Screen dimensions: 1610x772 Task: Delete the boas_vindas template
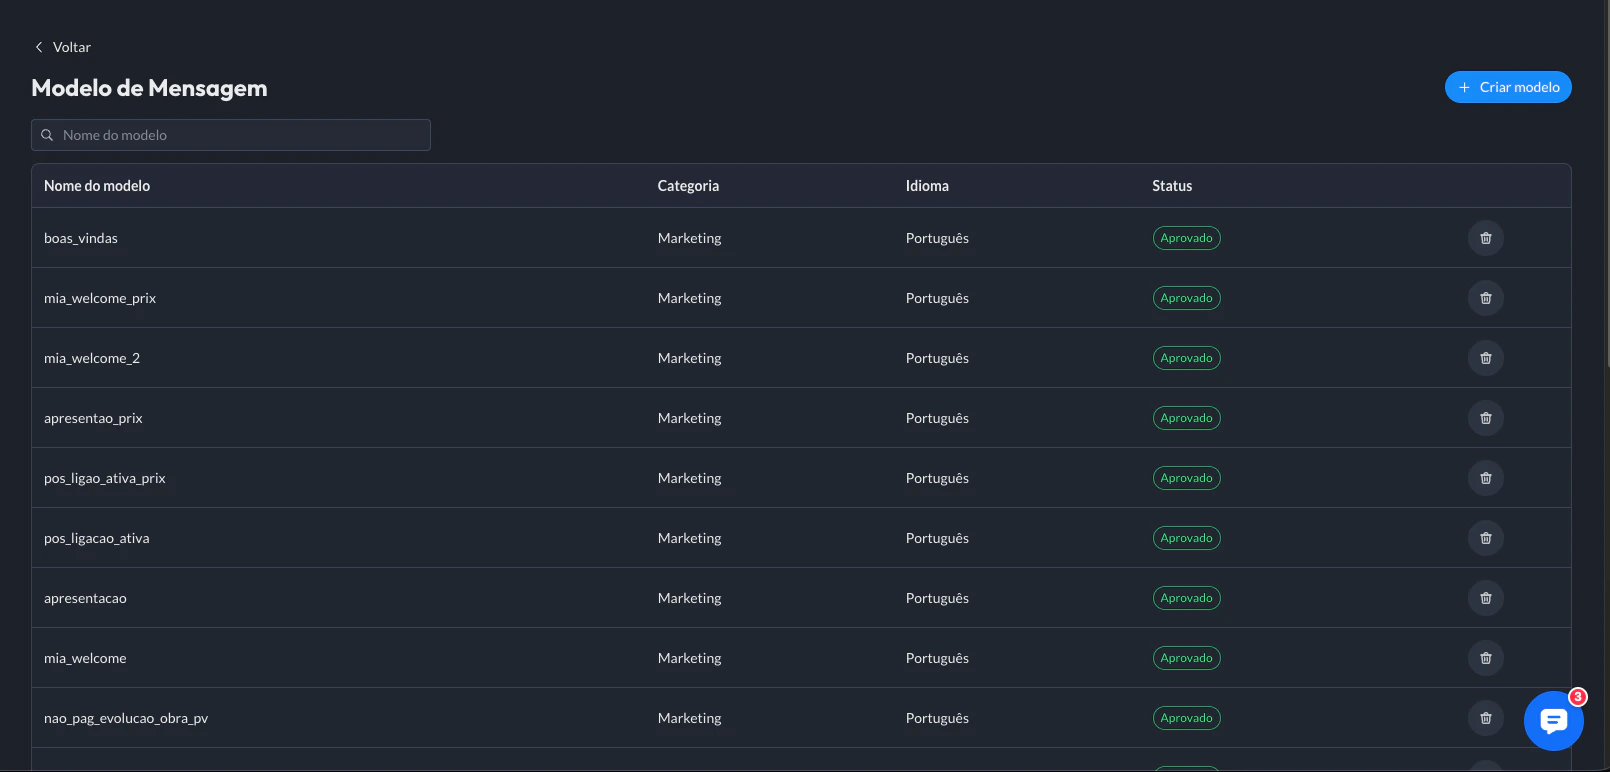[x=1485, y=238]
